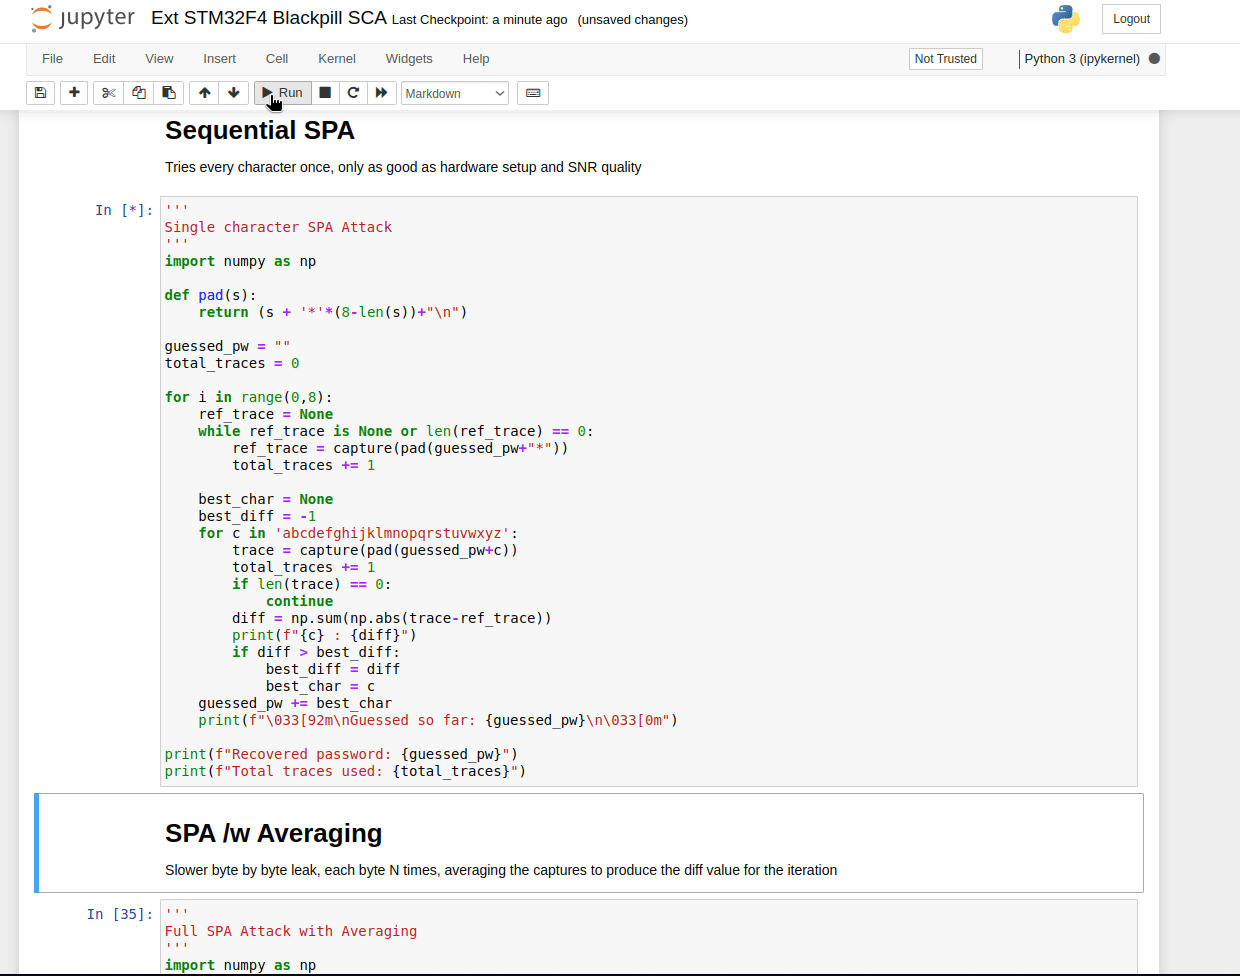Move selected cell up arrow
Screen dimensions: 1240x976
[205, 93]
